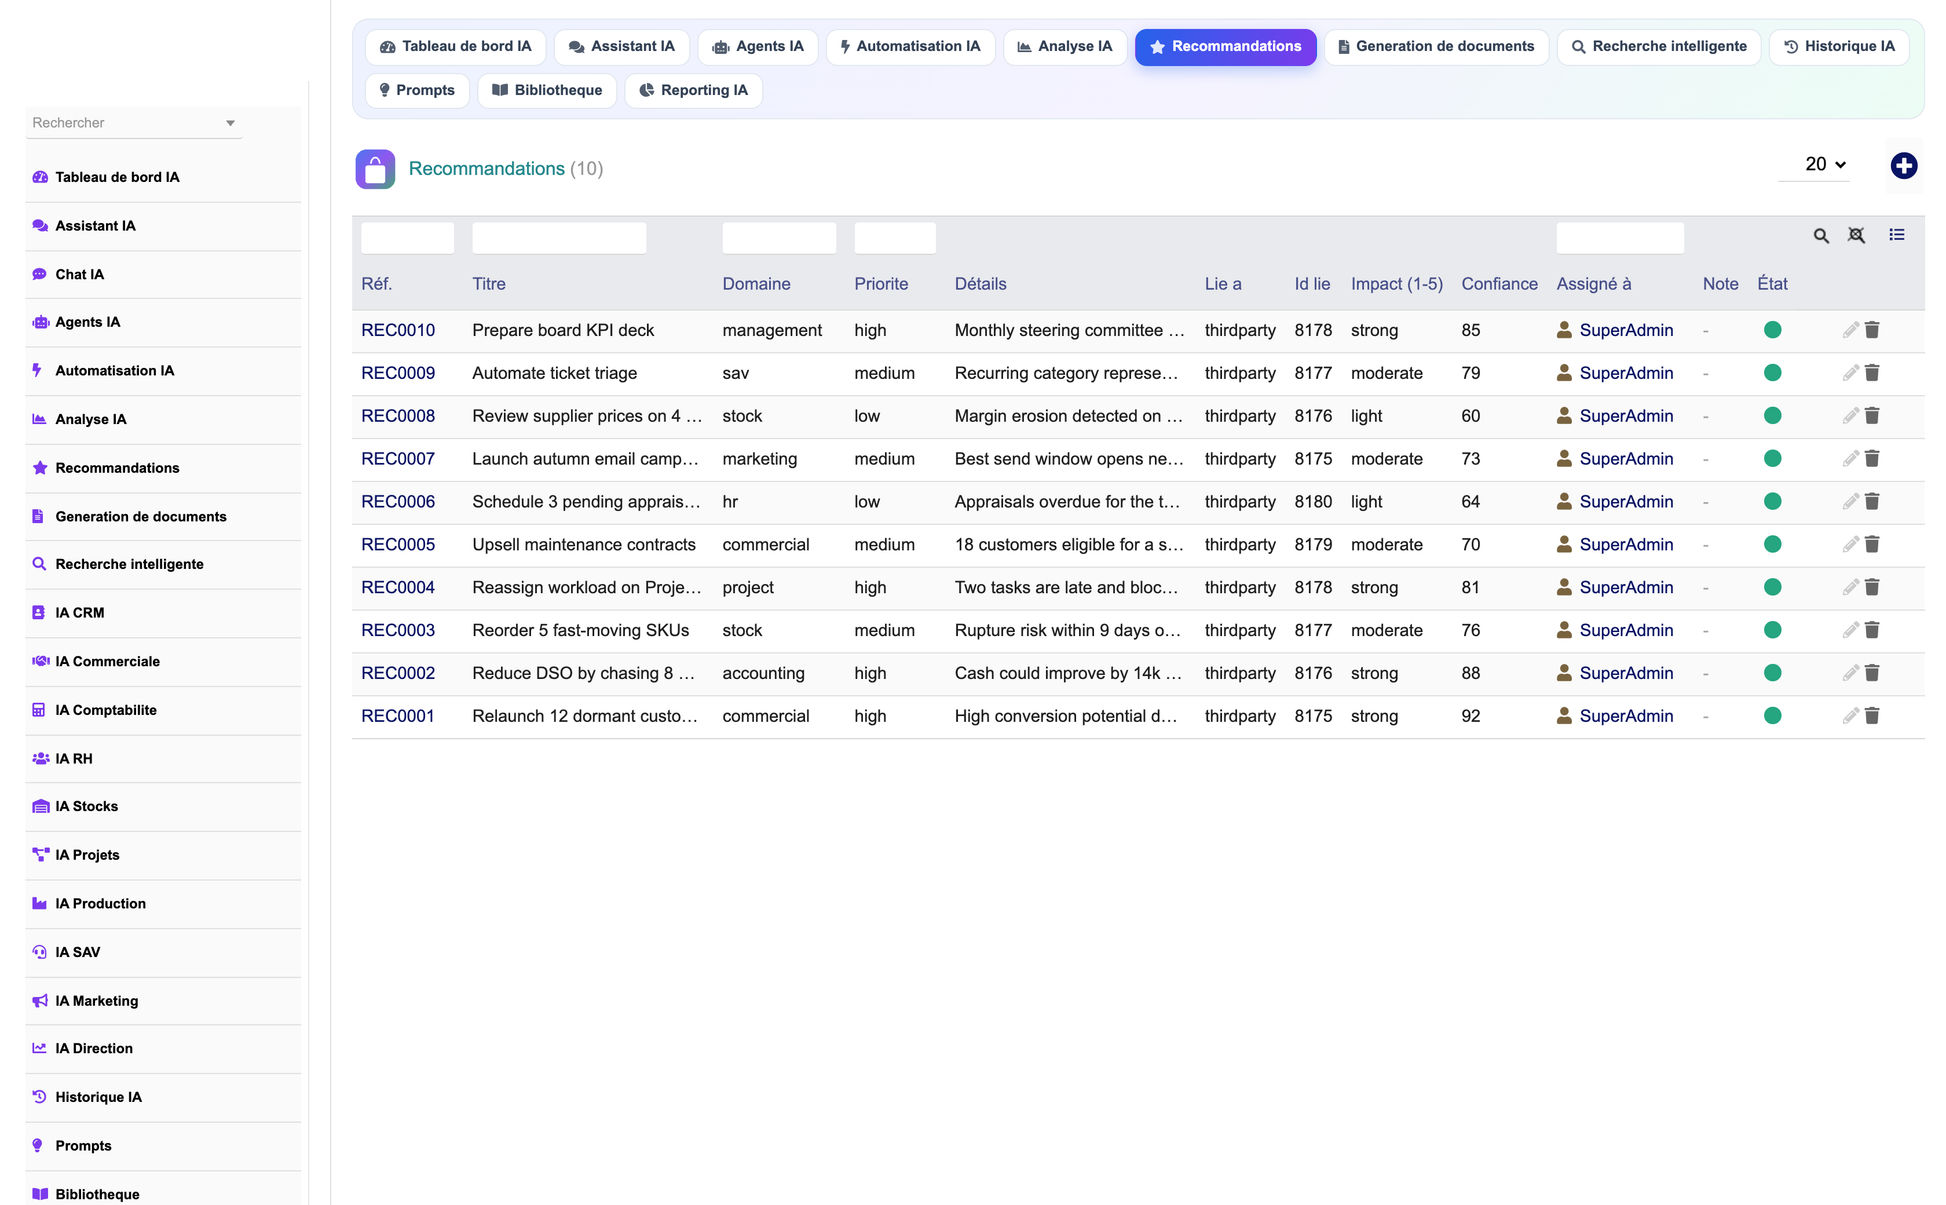Sort by Confiance column header
This screenshot has height=1205, width=1946.
(1499, 284)
